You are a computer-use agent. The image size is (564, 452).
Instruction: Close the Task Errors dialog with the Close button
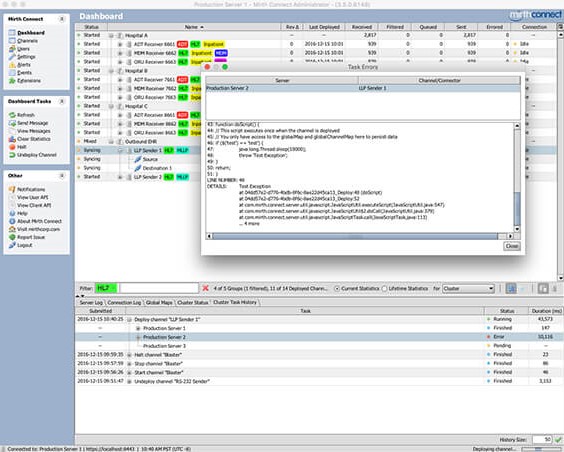point(511,246)
